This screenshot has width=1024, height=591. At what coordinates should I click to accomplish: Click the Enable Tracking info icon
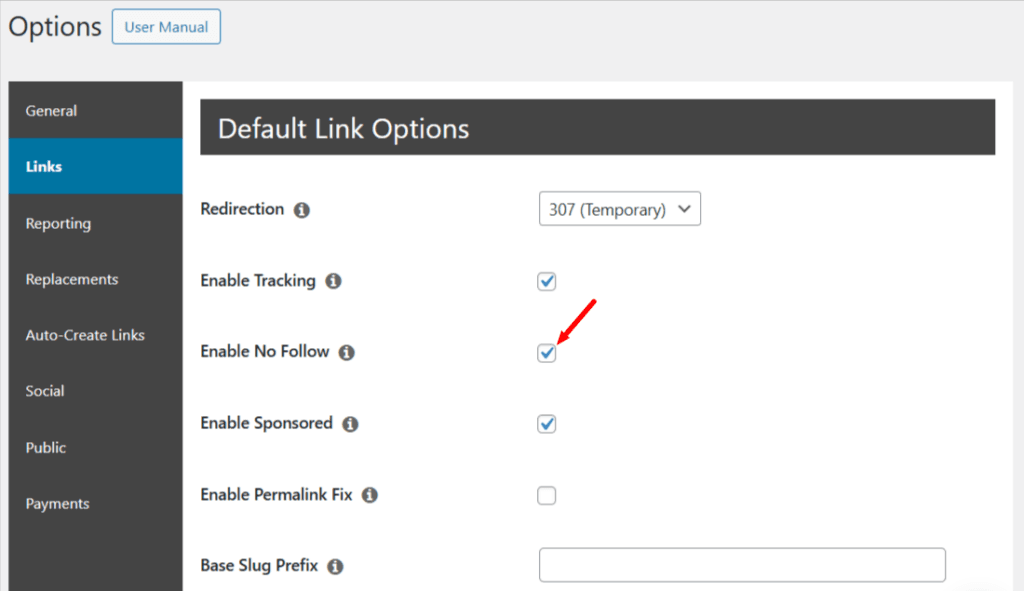[333, 281]
